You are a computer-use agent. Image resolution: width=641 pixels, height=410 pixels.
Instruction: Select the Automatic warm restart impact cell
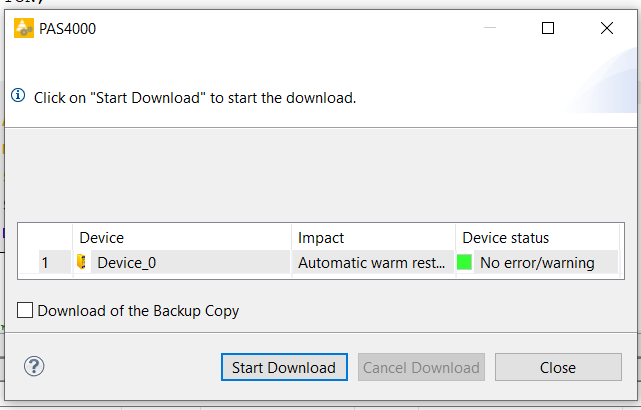[373, 262]
